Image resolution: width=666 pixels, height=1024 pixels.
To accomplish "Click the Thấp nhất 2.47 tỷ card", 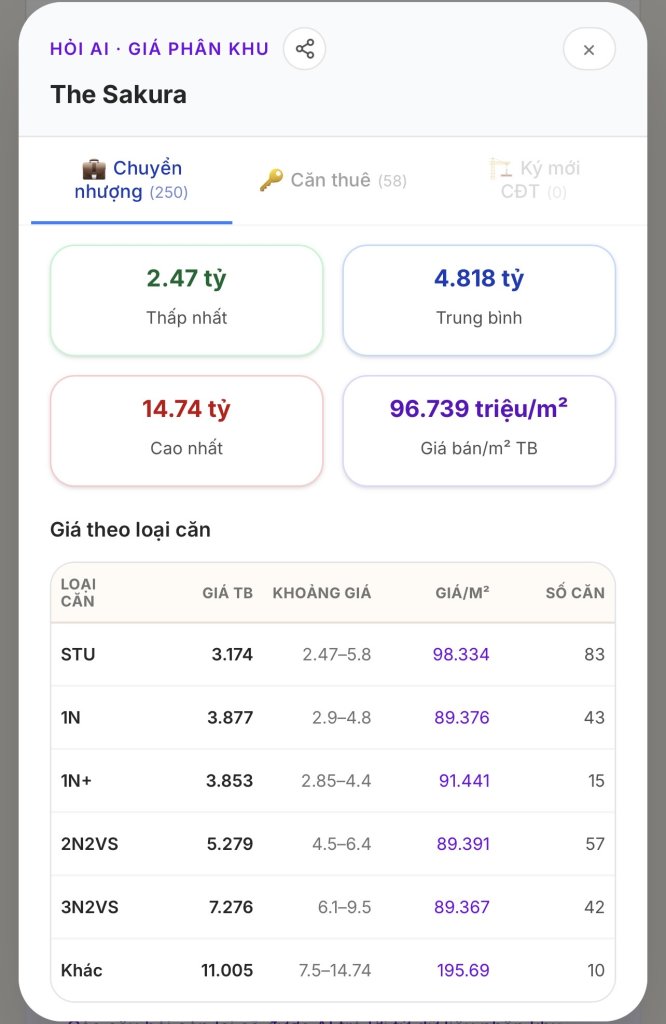I will click(x=187, y=300).
